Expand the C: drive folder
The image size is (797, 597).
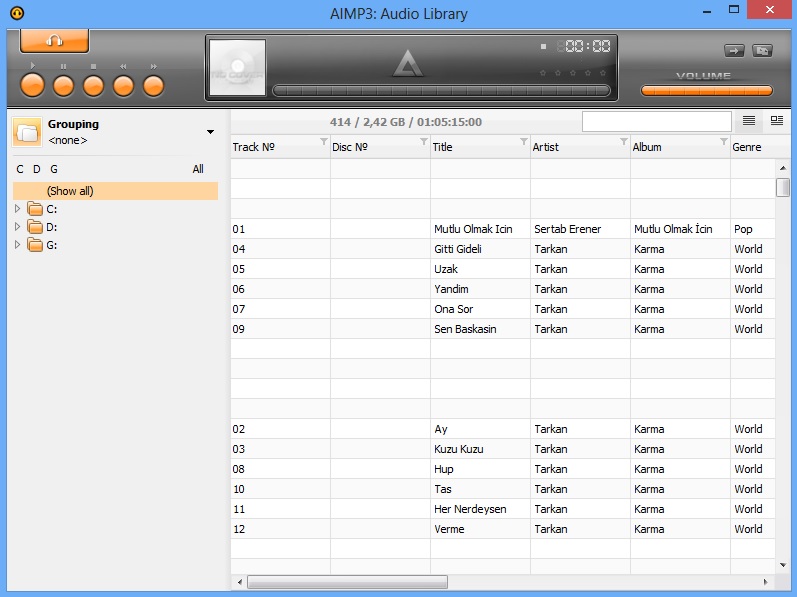point(17,209)
